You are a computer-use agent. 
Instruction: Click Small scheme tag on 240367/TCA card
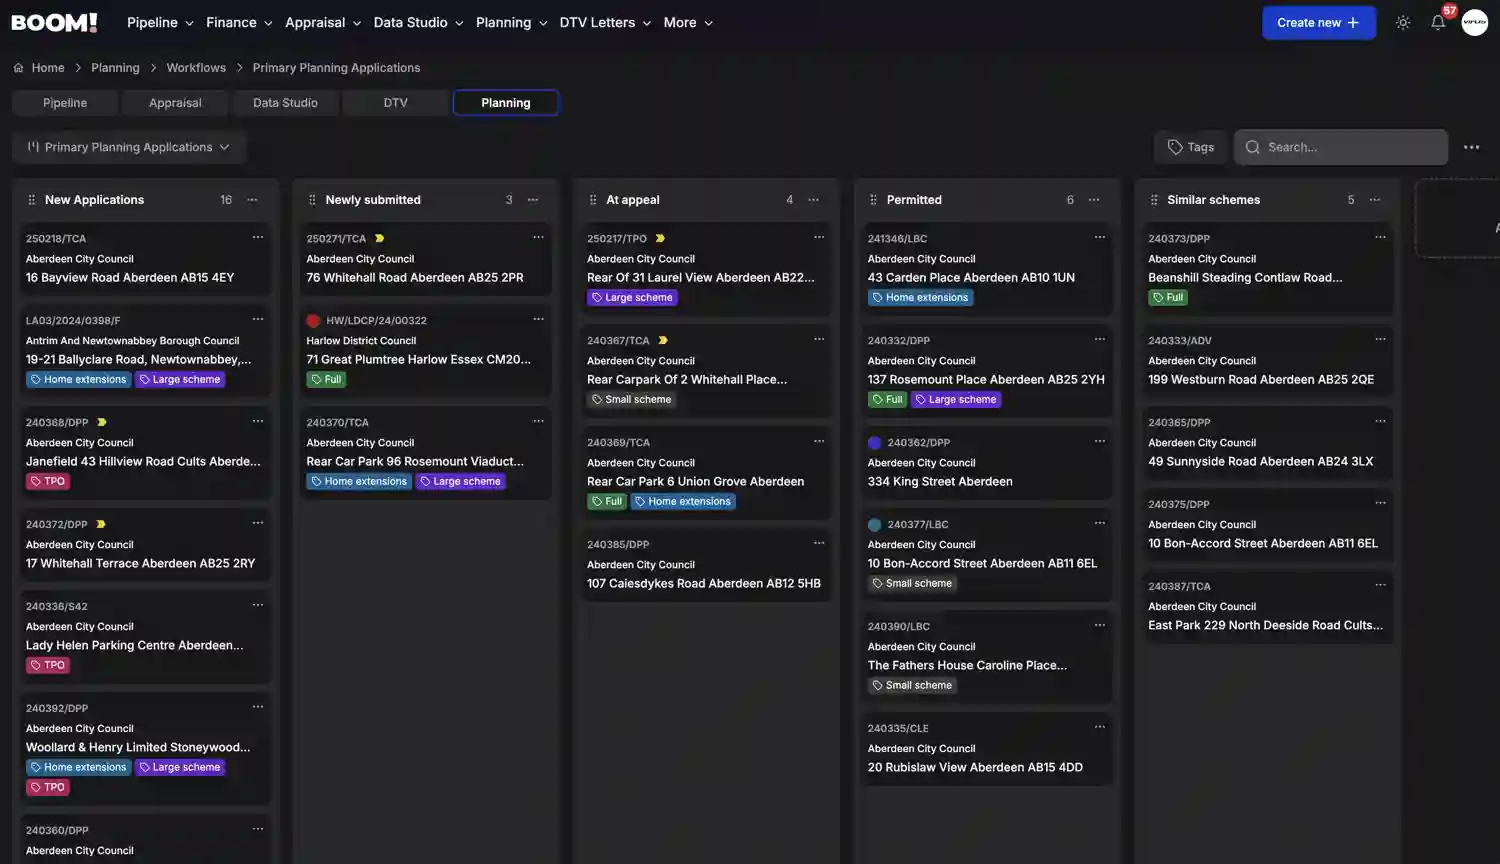(632, 400)
